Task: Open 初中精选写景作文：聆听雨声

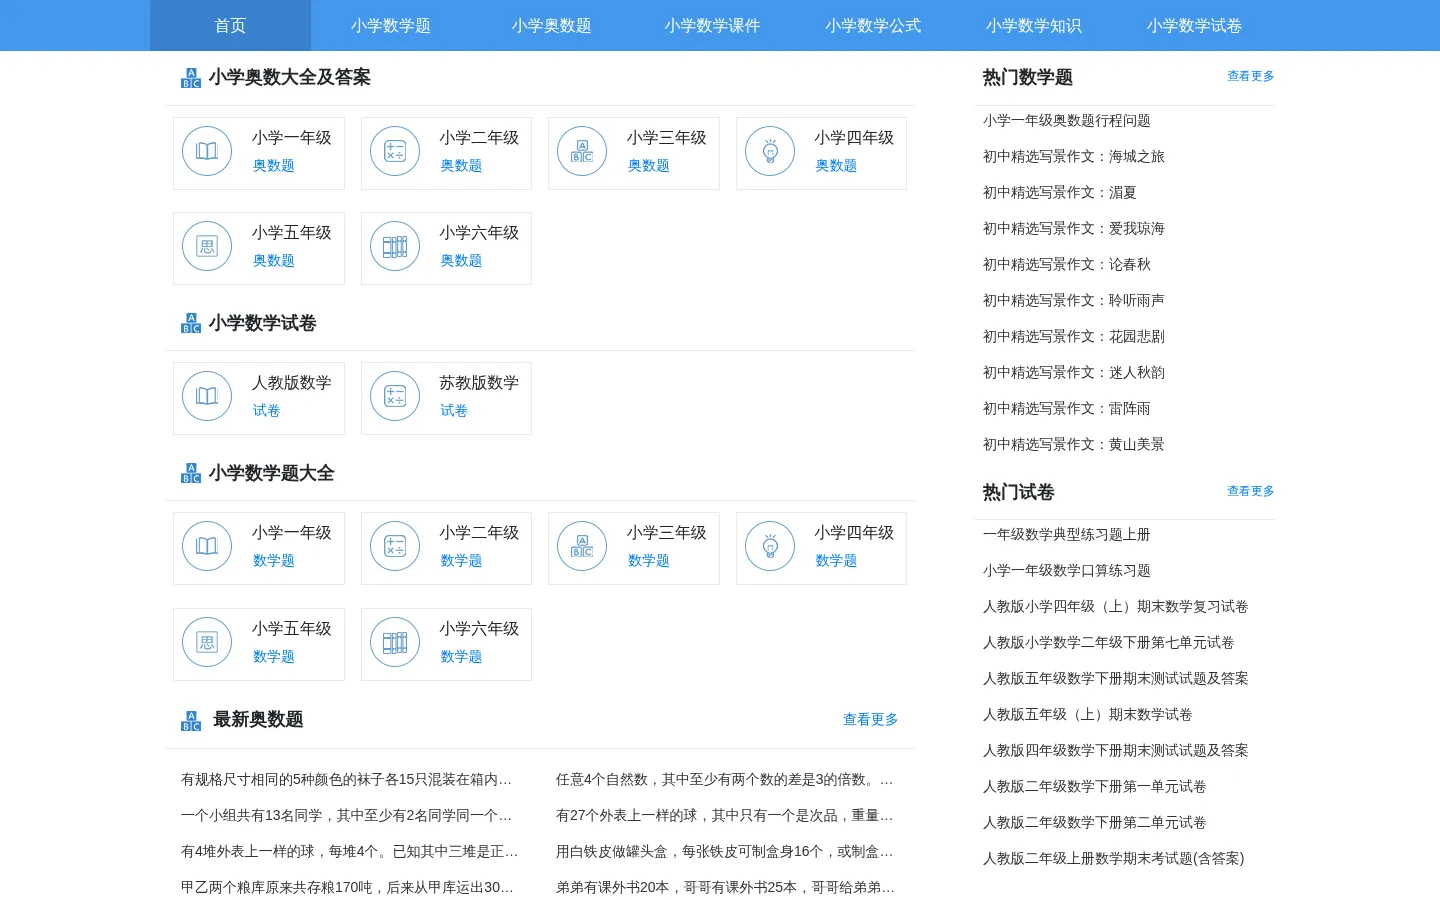Action: tap(1074, 301)
